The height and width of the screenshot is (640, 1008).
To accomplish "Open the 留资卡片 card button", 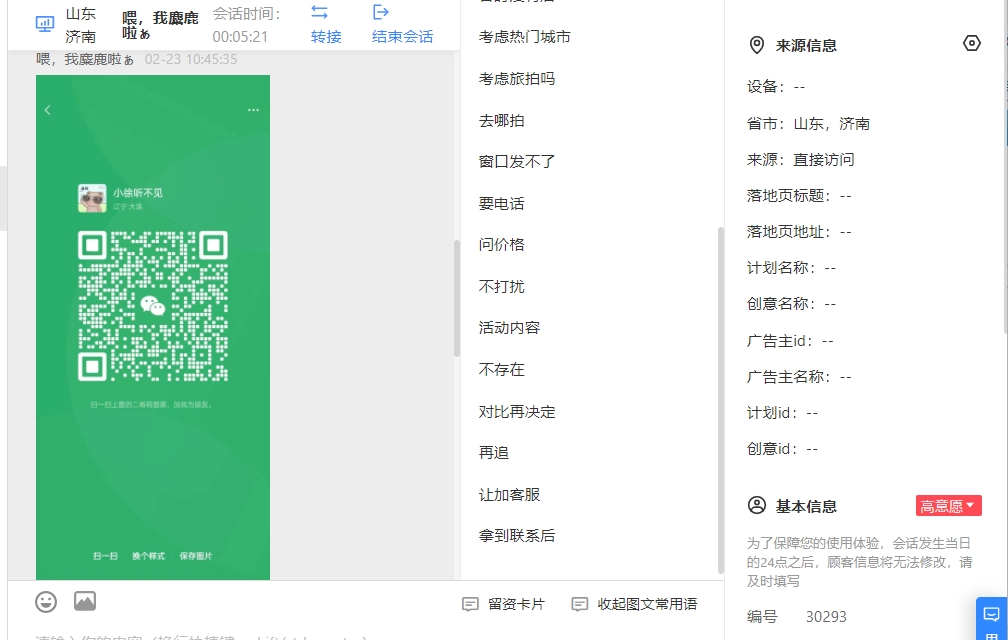I will [x=503, y=604].
